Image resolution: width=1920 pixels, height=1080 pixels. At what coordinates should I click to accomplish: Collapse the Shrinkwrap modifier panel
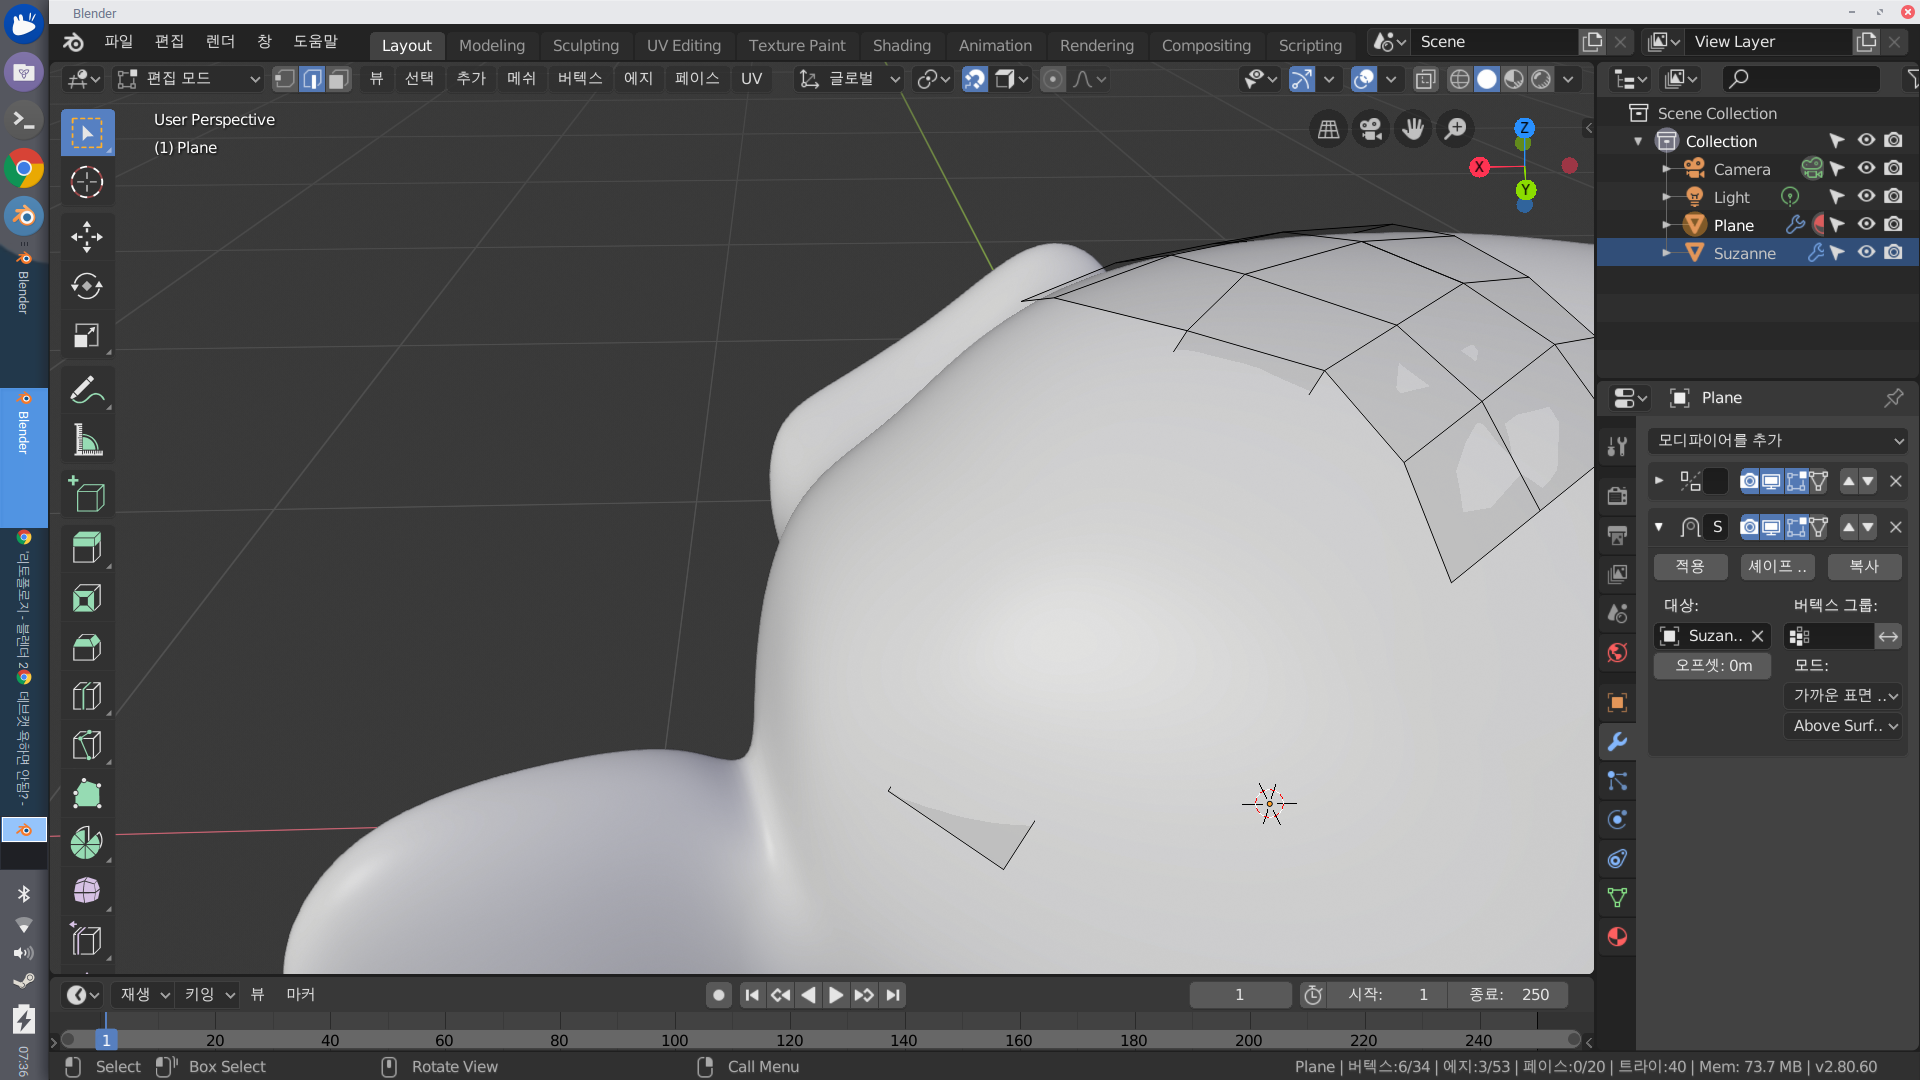1659,527
